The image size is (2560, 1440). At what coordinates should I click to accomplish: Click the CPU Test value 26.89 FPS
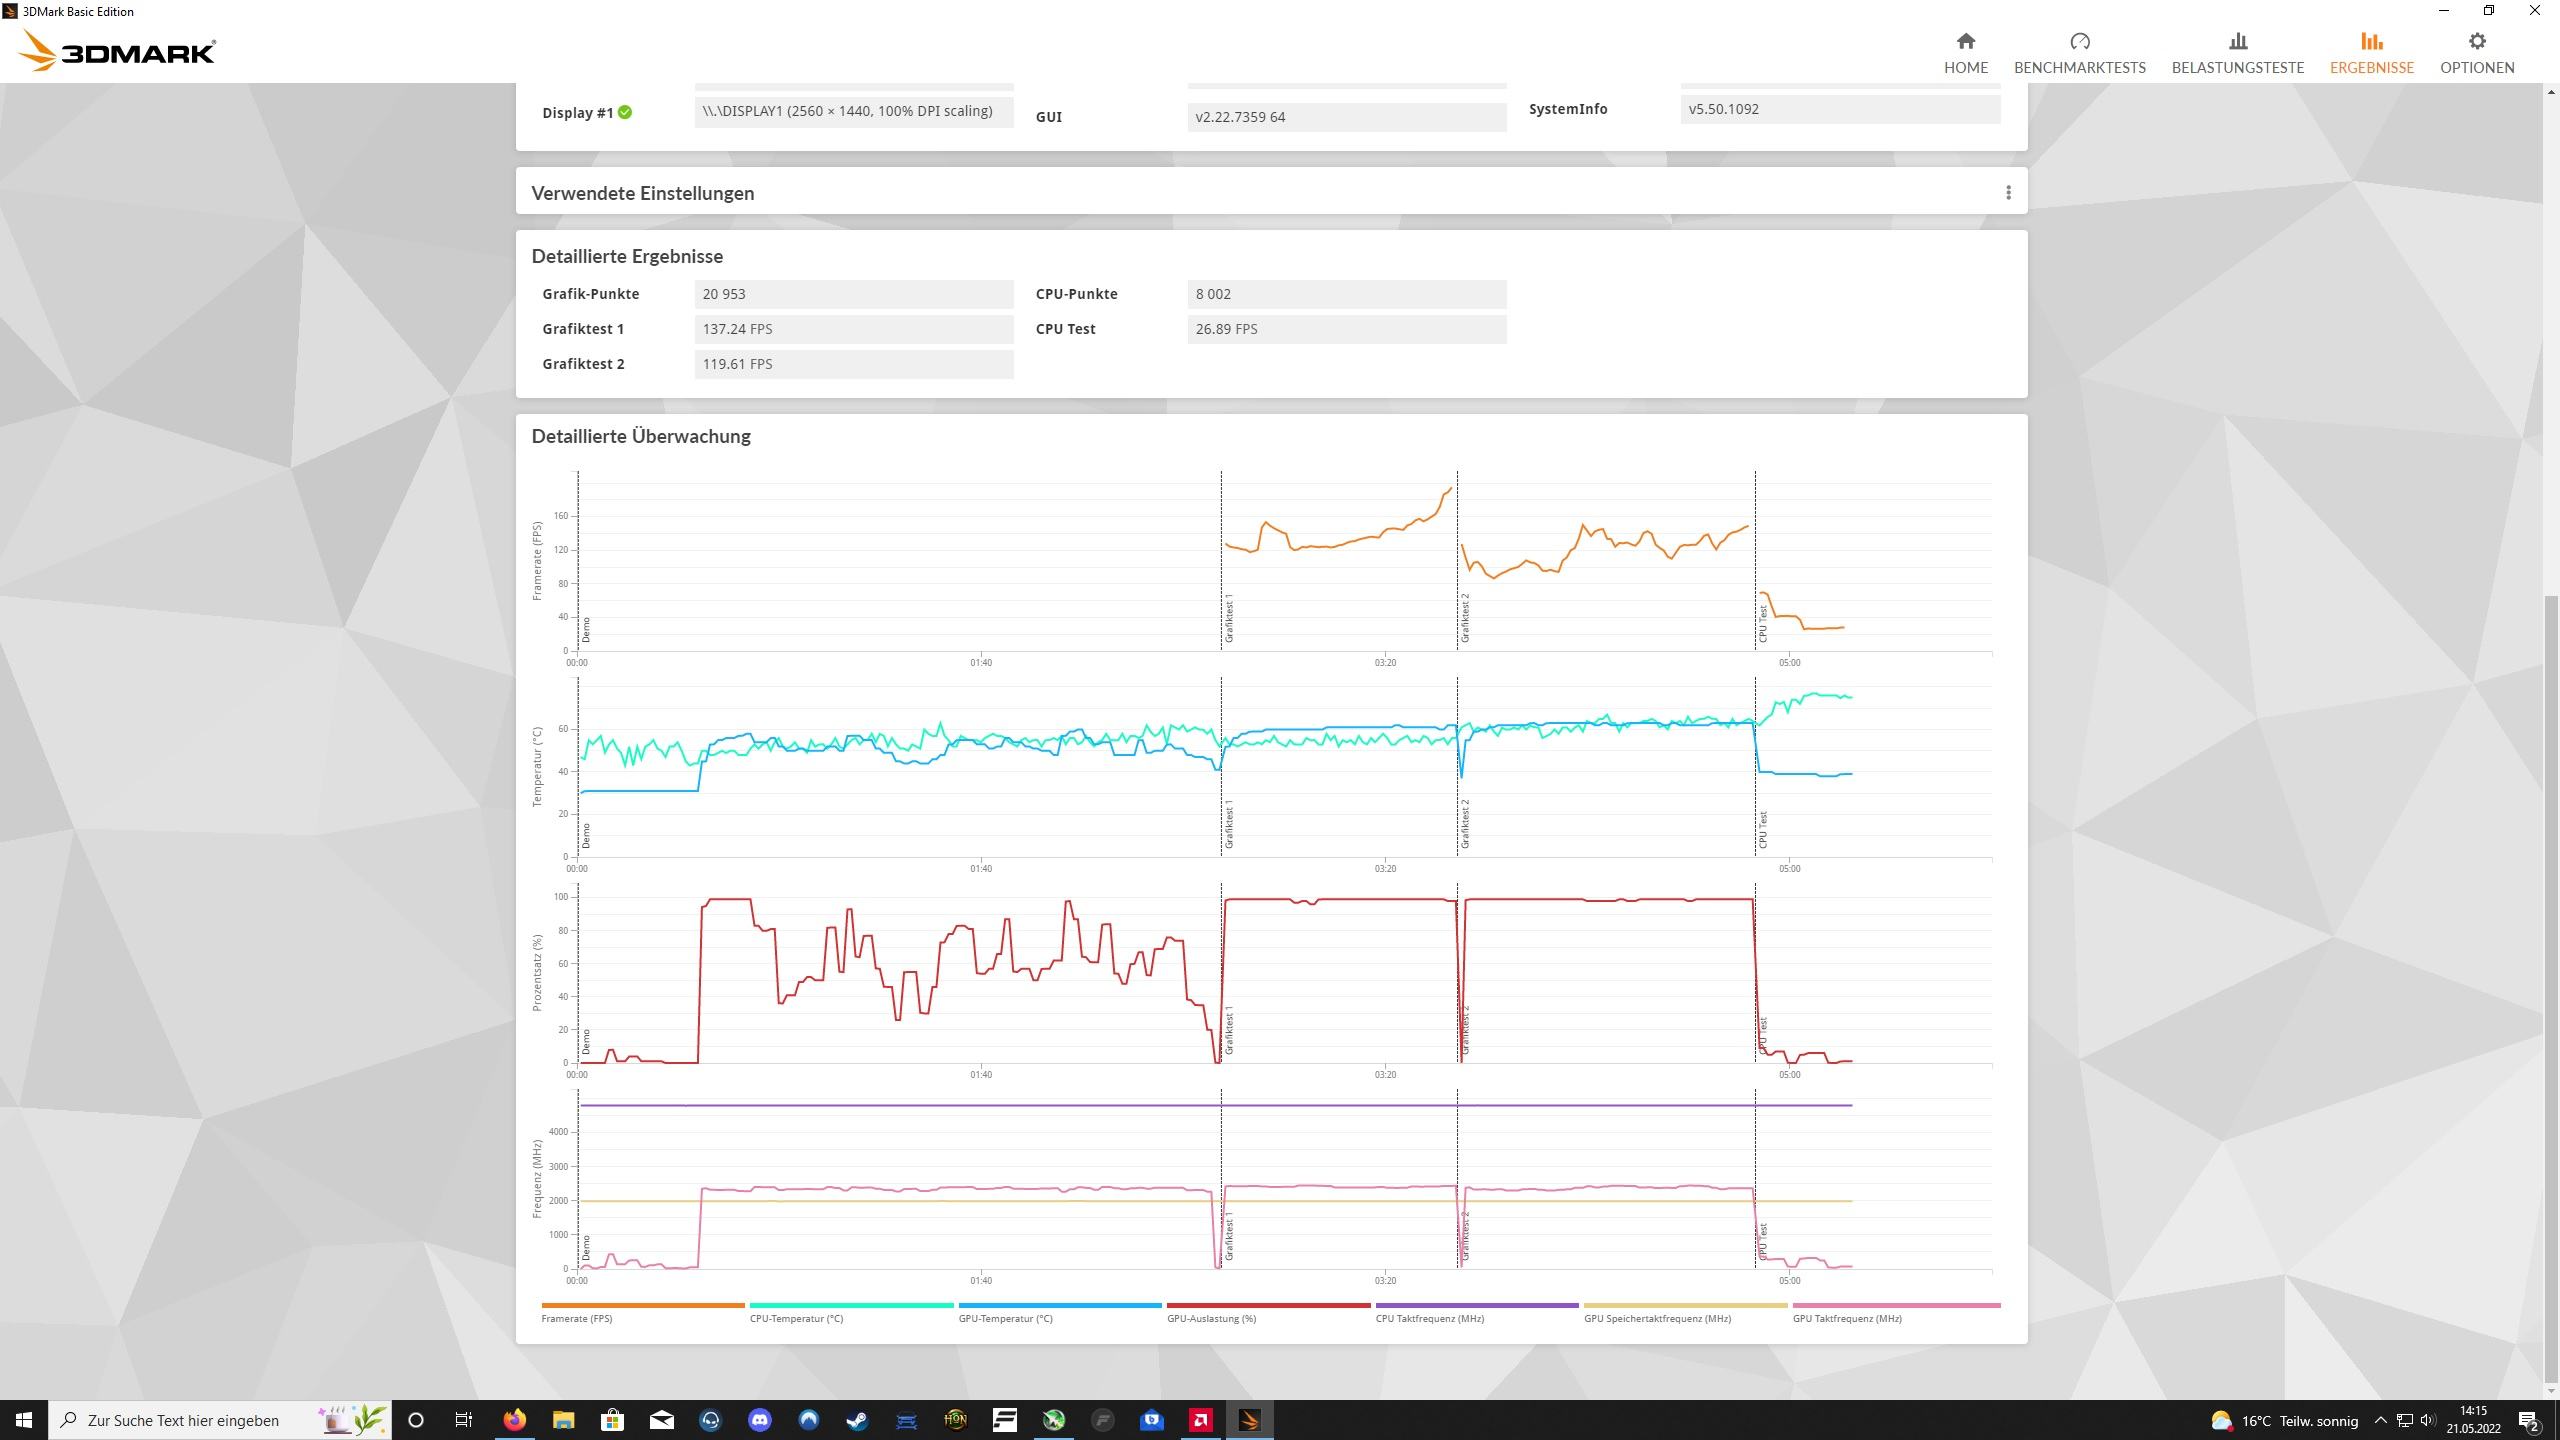pyautogui.click(x=1347, y=329)
